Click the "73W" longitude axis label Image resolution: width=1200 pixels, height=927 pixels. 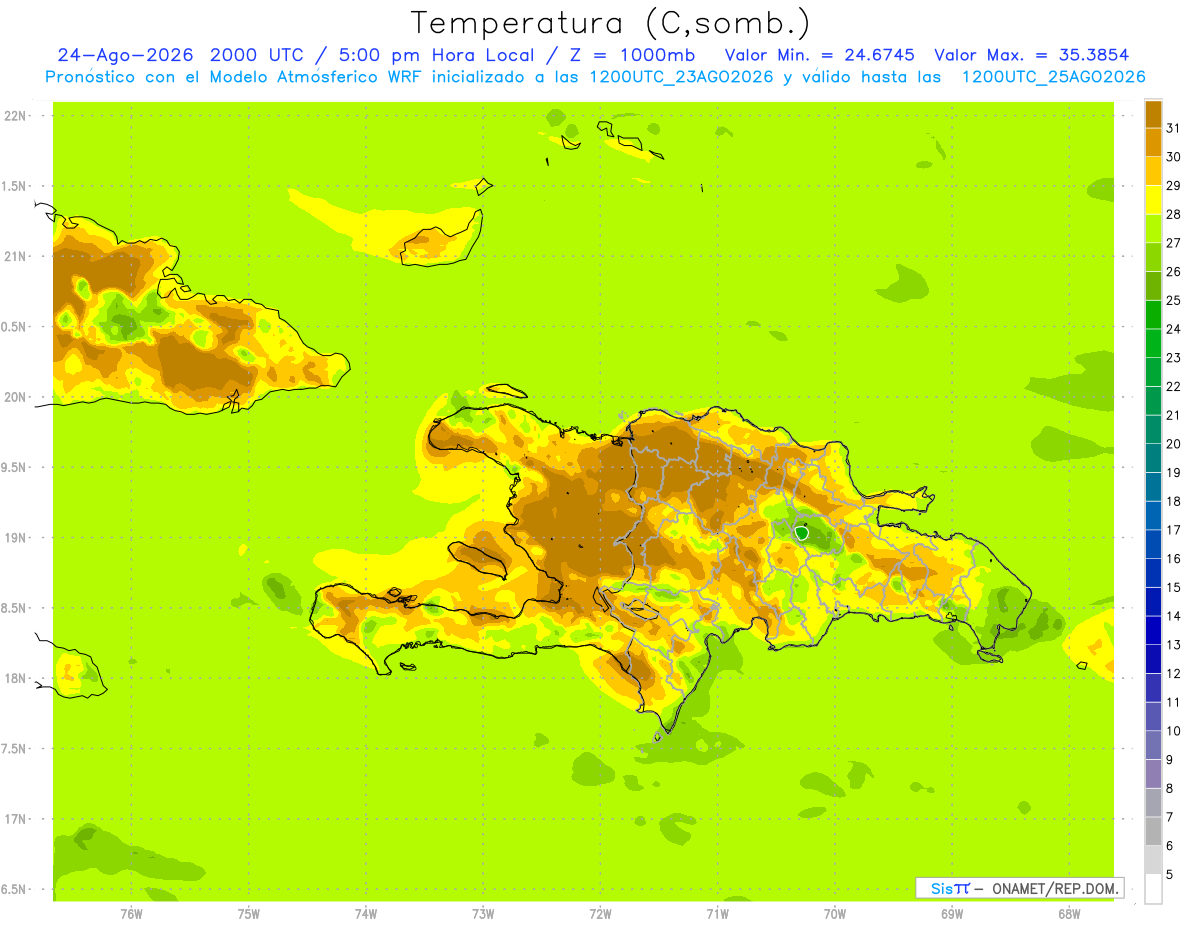483,914
